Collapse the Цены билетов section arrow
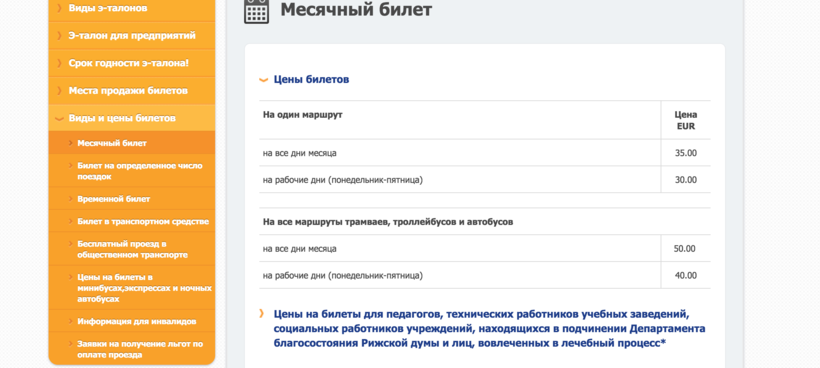Screen dimensions: 820x368 pos(264,80)
